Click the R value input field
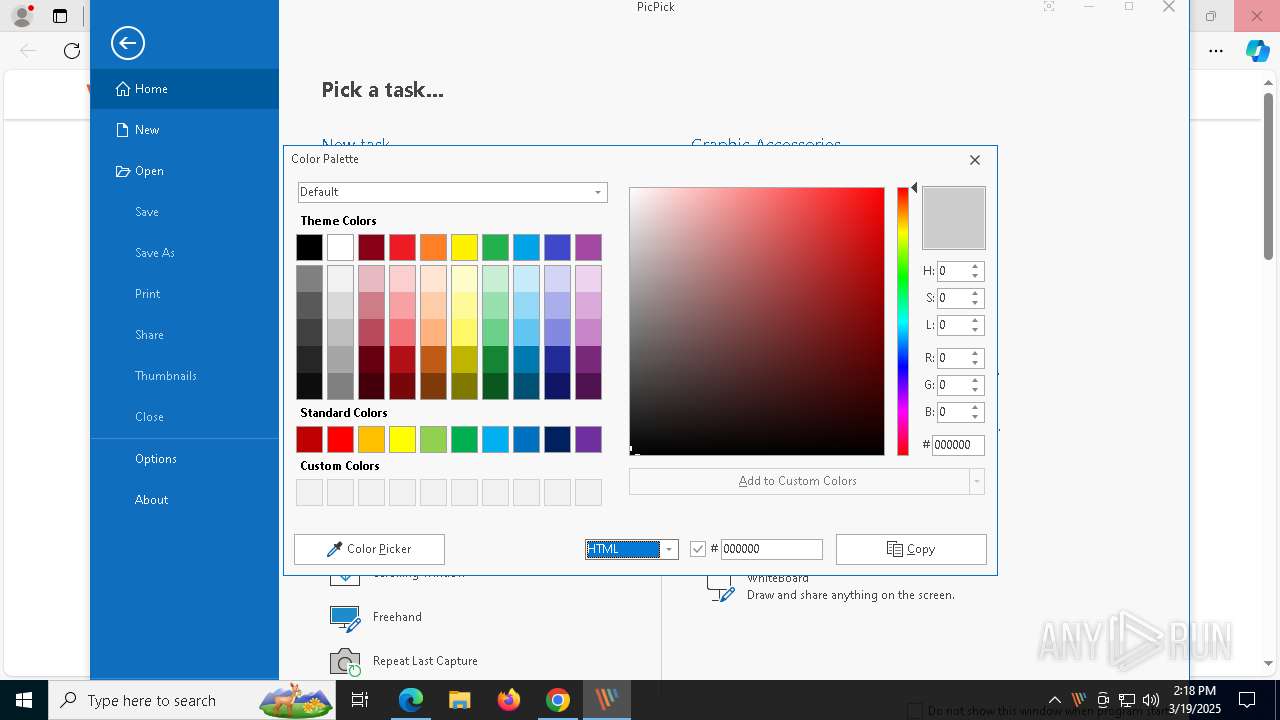1280x720 pixels. 953,358
